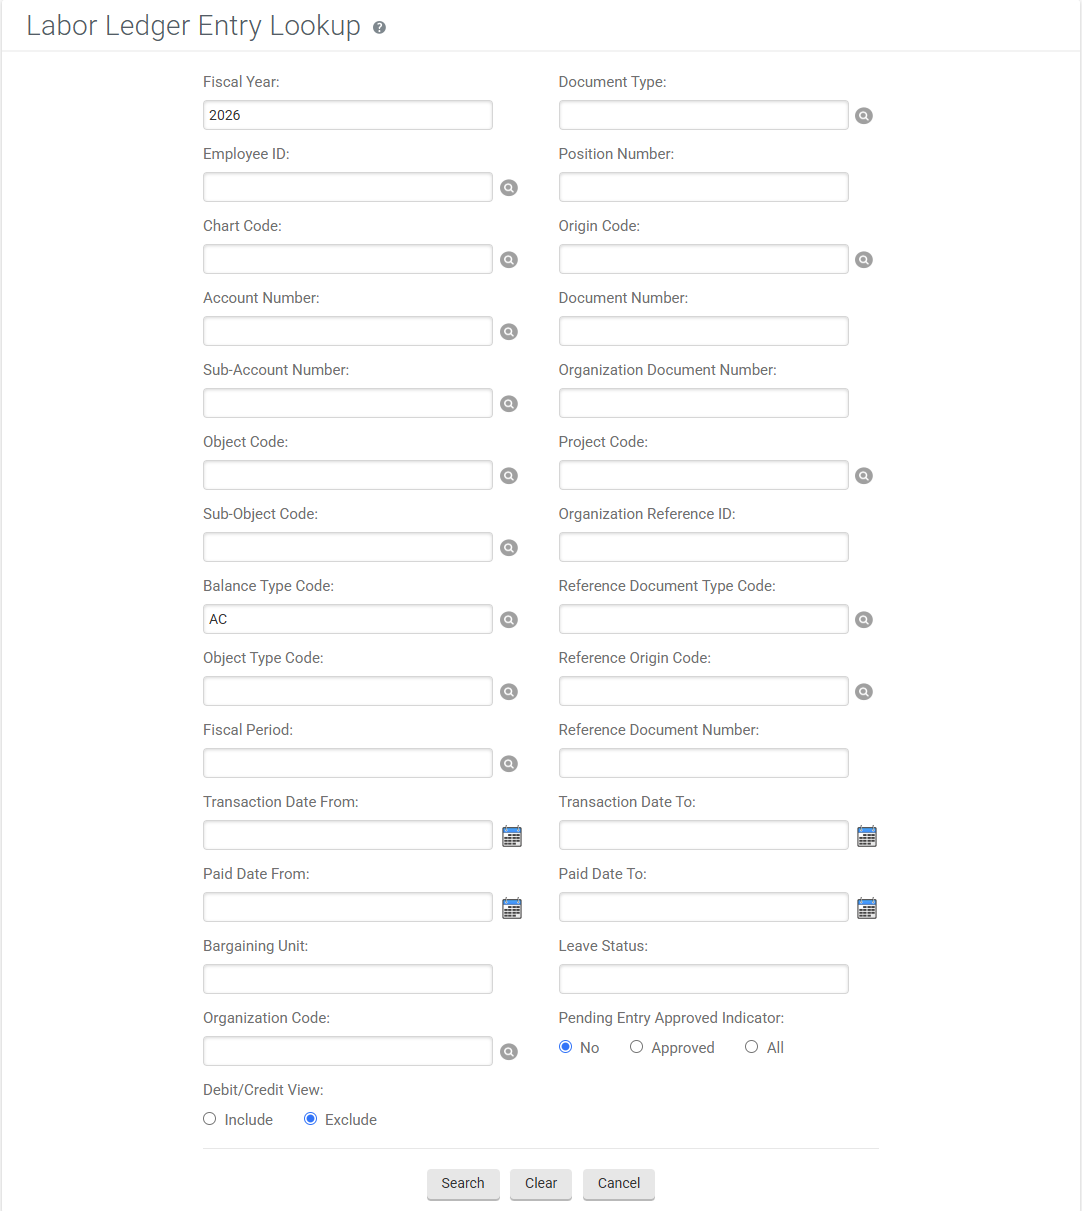Open the Employee ID lookup magnifier icon

(x=509, y=188)
